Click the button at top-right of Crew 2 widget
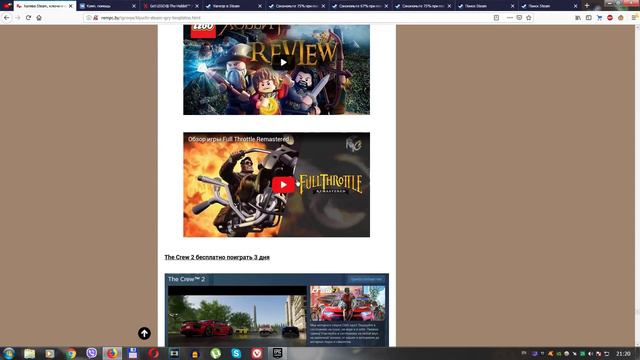Image resolution: width=640 pixels, height=360 pixels. click(x=366, y=279)
